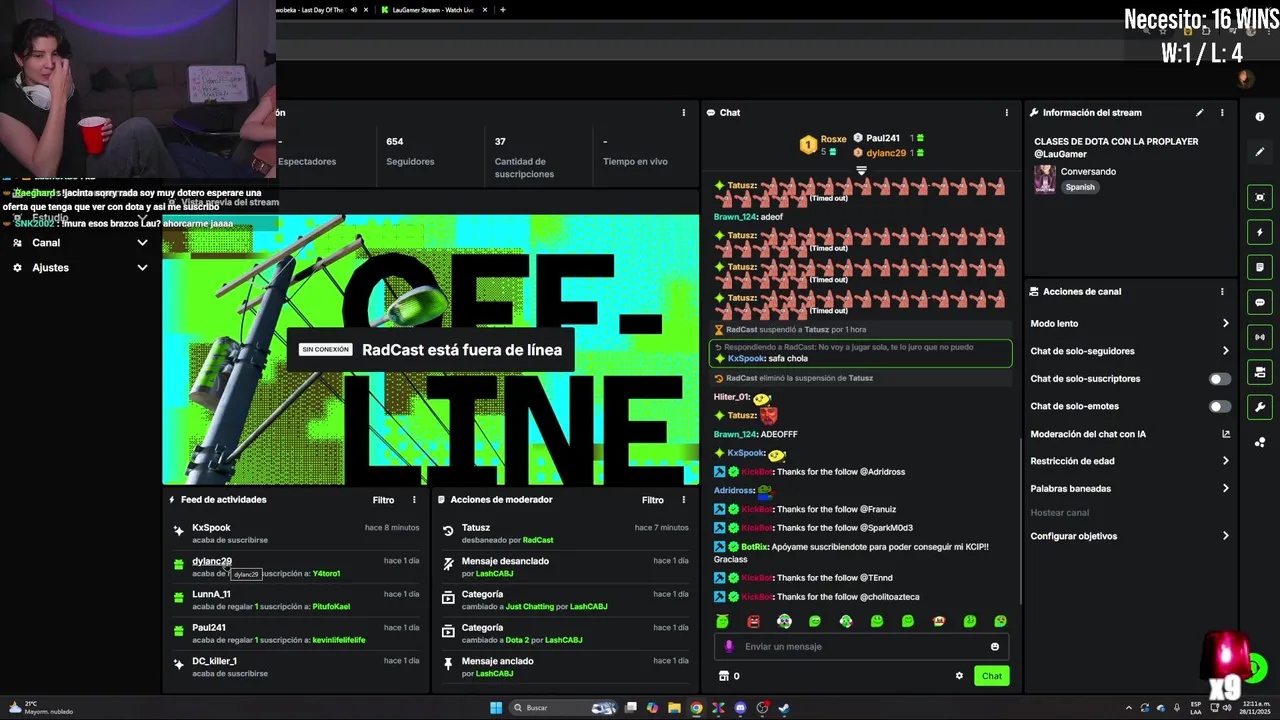
Task: Open Chrome from the taskbar
Action: click(x=696, y=708)
